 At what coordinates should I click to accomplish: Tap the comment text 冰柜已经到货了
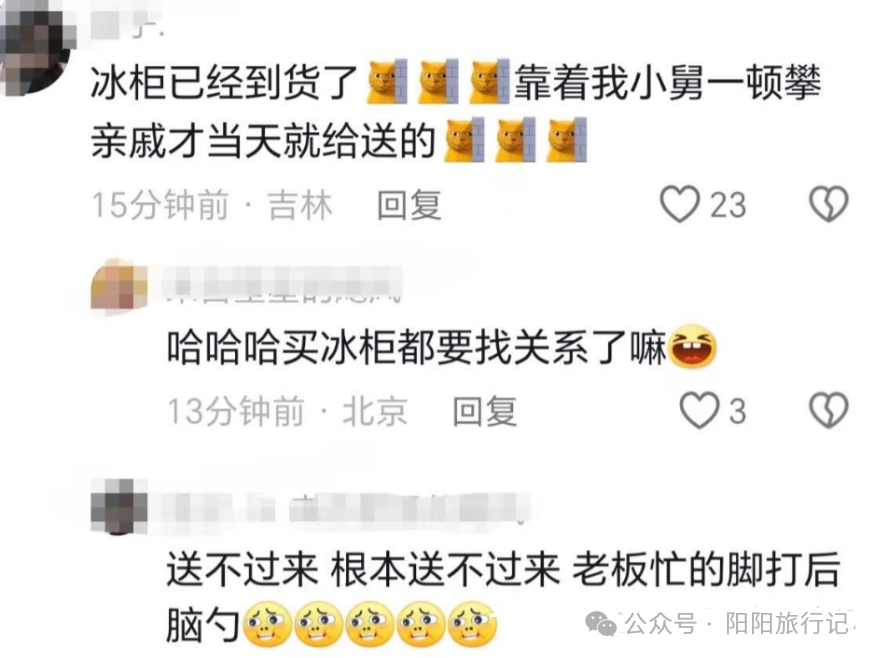tap(224, 83)
